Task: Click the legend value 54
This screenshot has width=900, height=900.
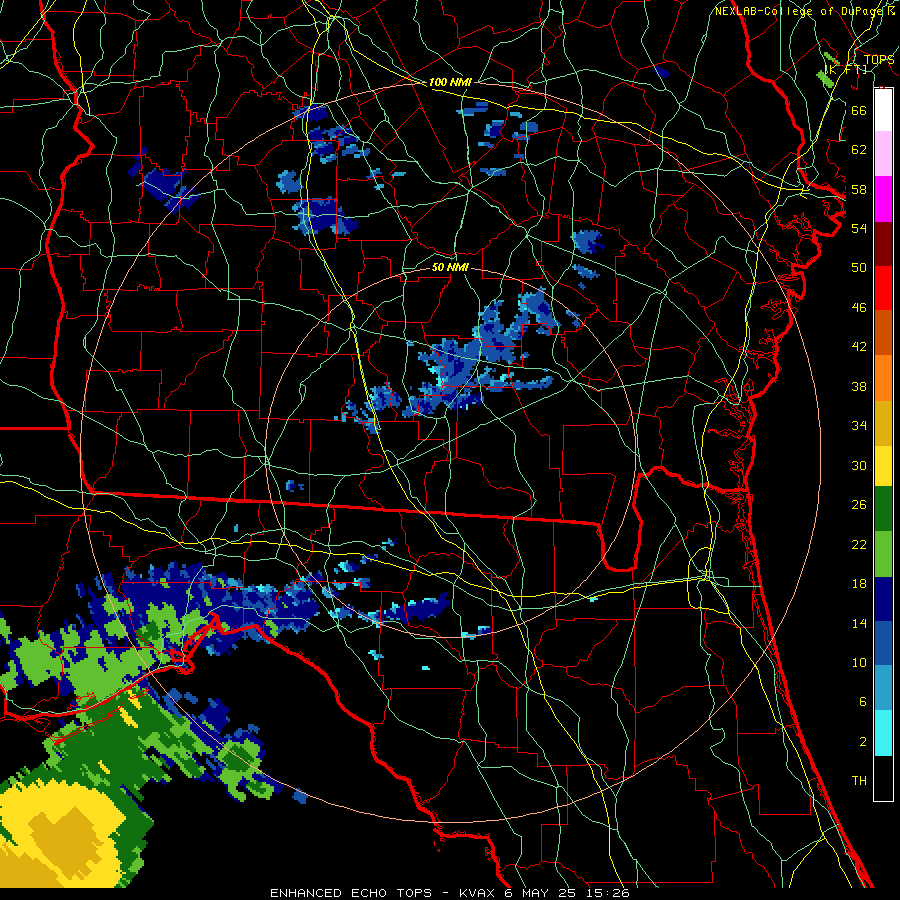Action: coord(859,228)
